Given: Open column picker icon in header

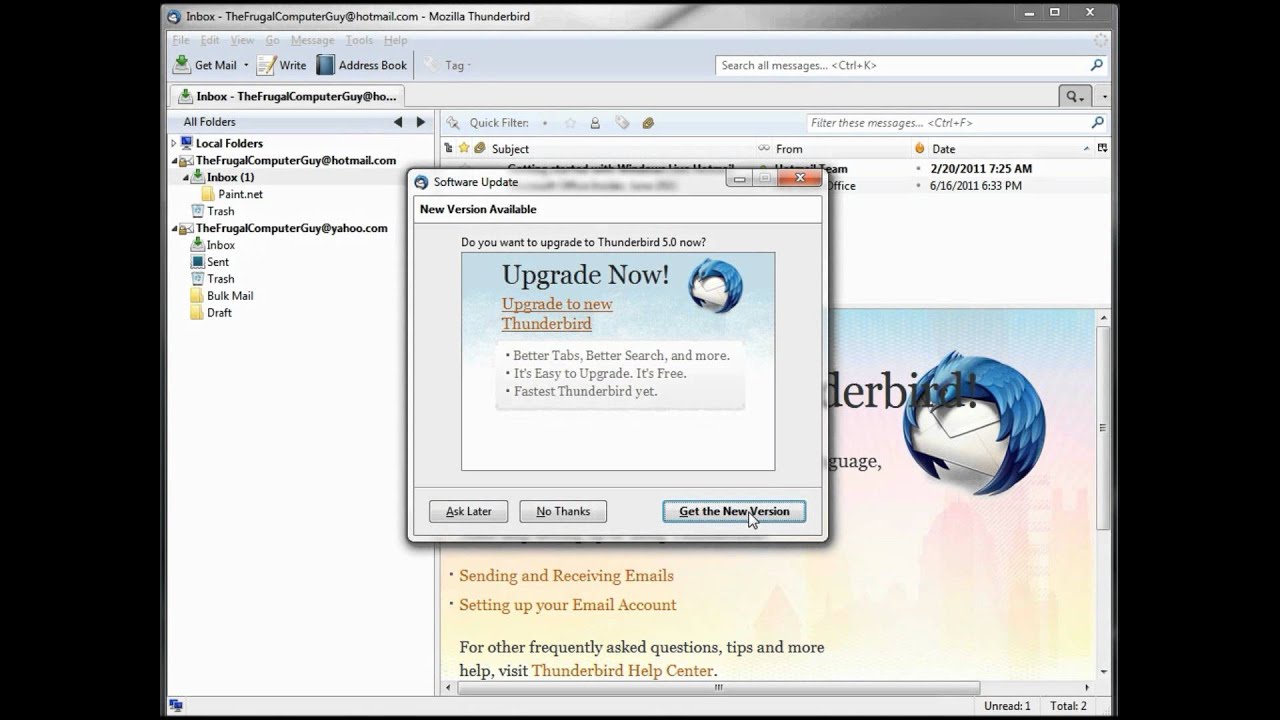Looking at the screenshot, I should (1102, 148).
